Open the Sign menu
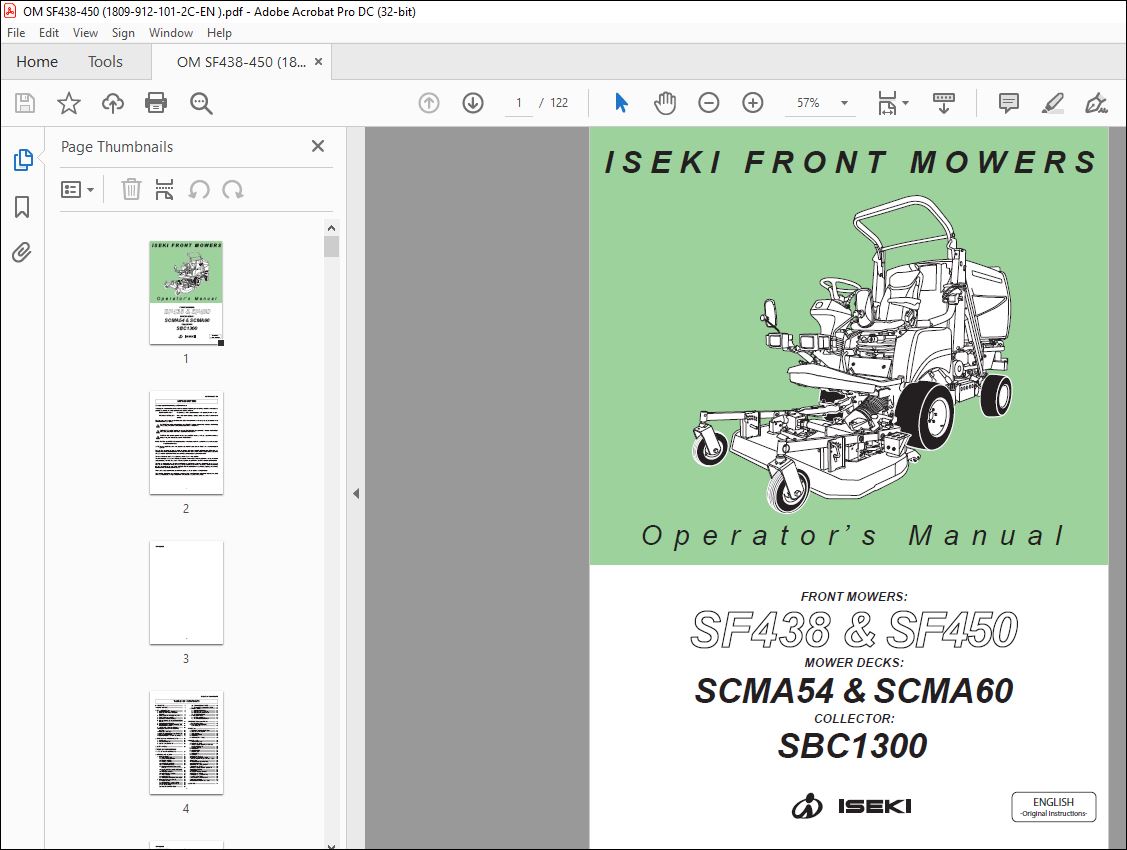The height and width of the screenshot is (850, 1127). point(123,33)
